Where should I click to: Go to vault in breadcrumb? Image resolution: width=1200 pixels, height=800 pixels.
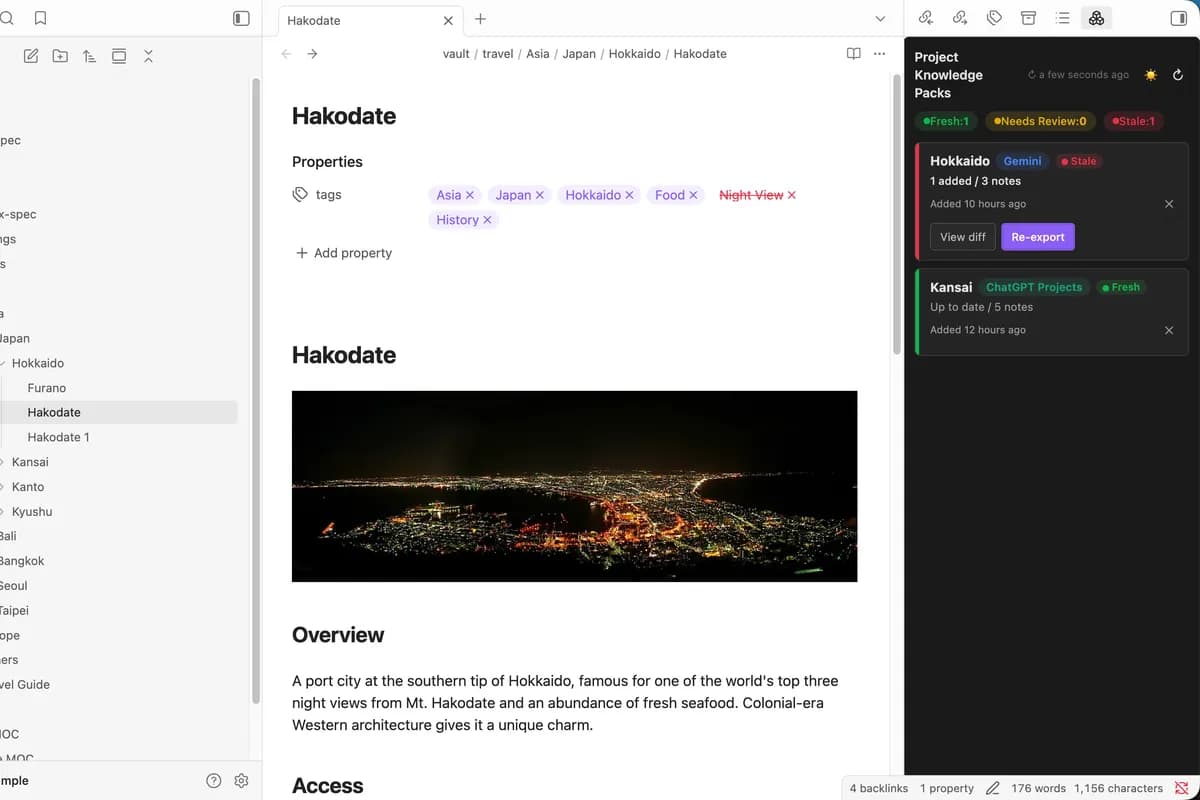456,54
